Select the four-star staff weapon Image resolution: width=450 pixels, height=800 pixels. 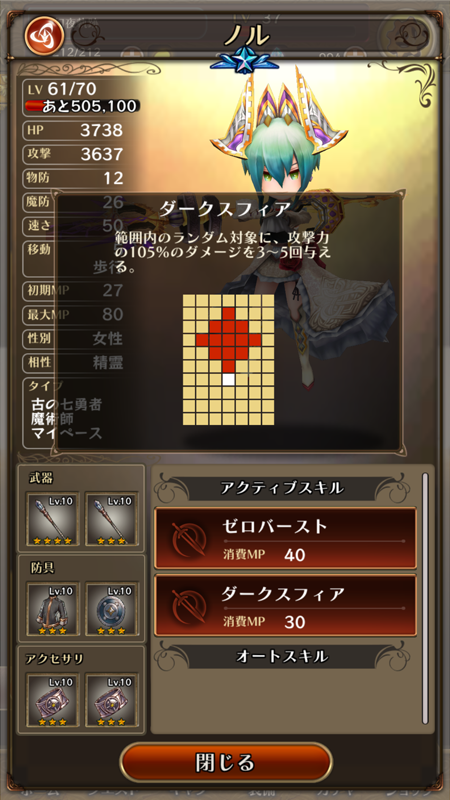[53, 519]
